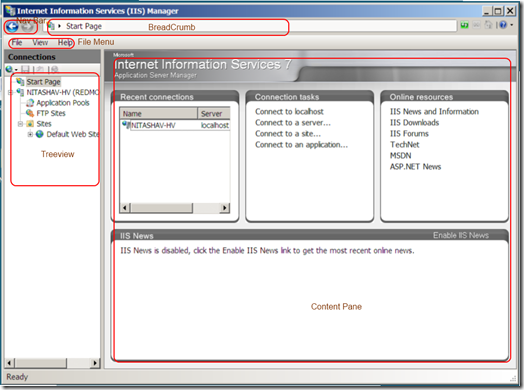Select NITASHAV-HV in recent connections list
The image size is (524, 390).
(x=153, y=125)
